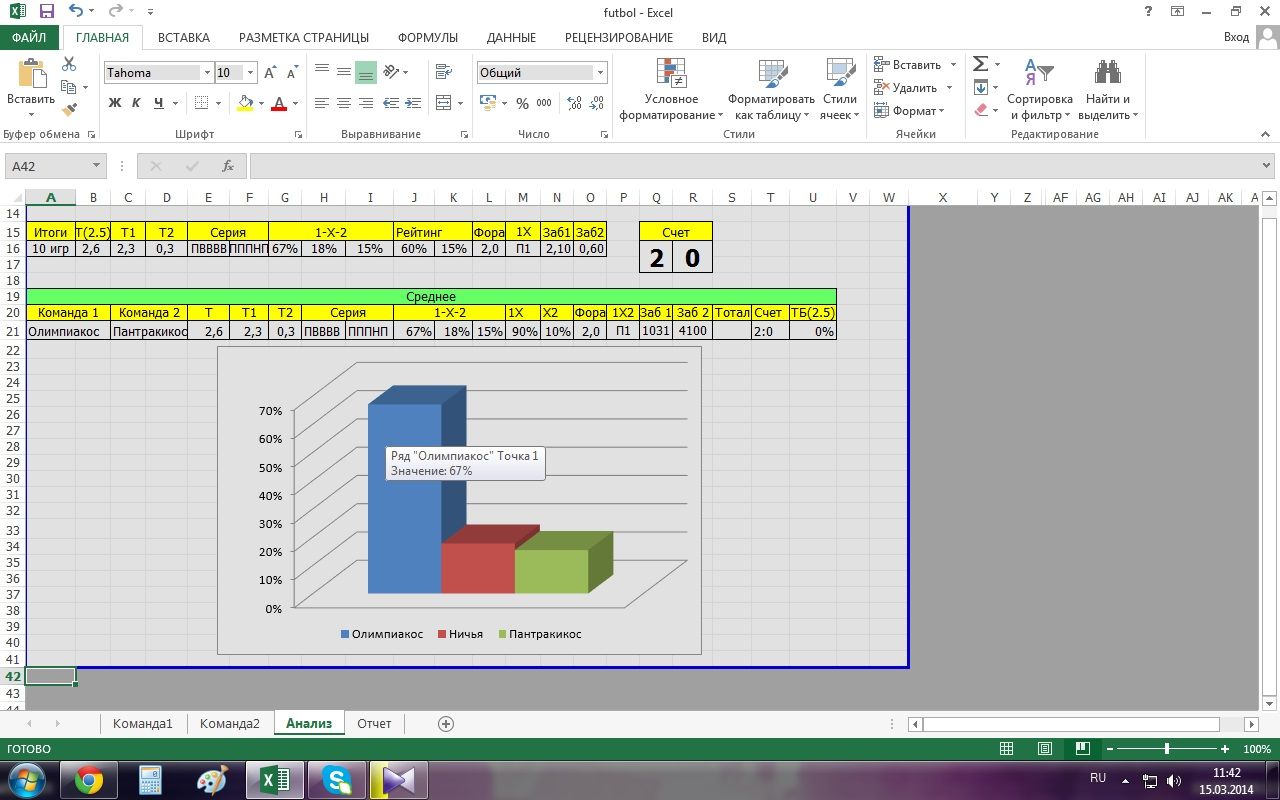Screen dimensions: 1280x800
Task: Open the ФАЙЛ menu tab
Action: 30,37
